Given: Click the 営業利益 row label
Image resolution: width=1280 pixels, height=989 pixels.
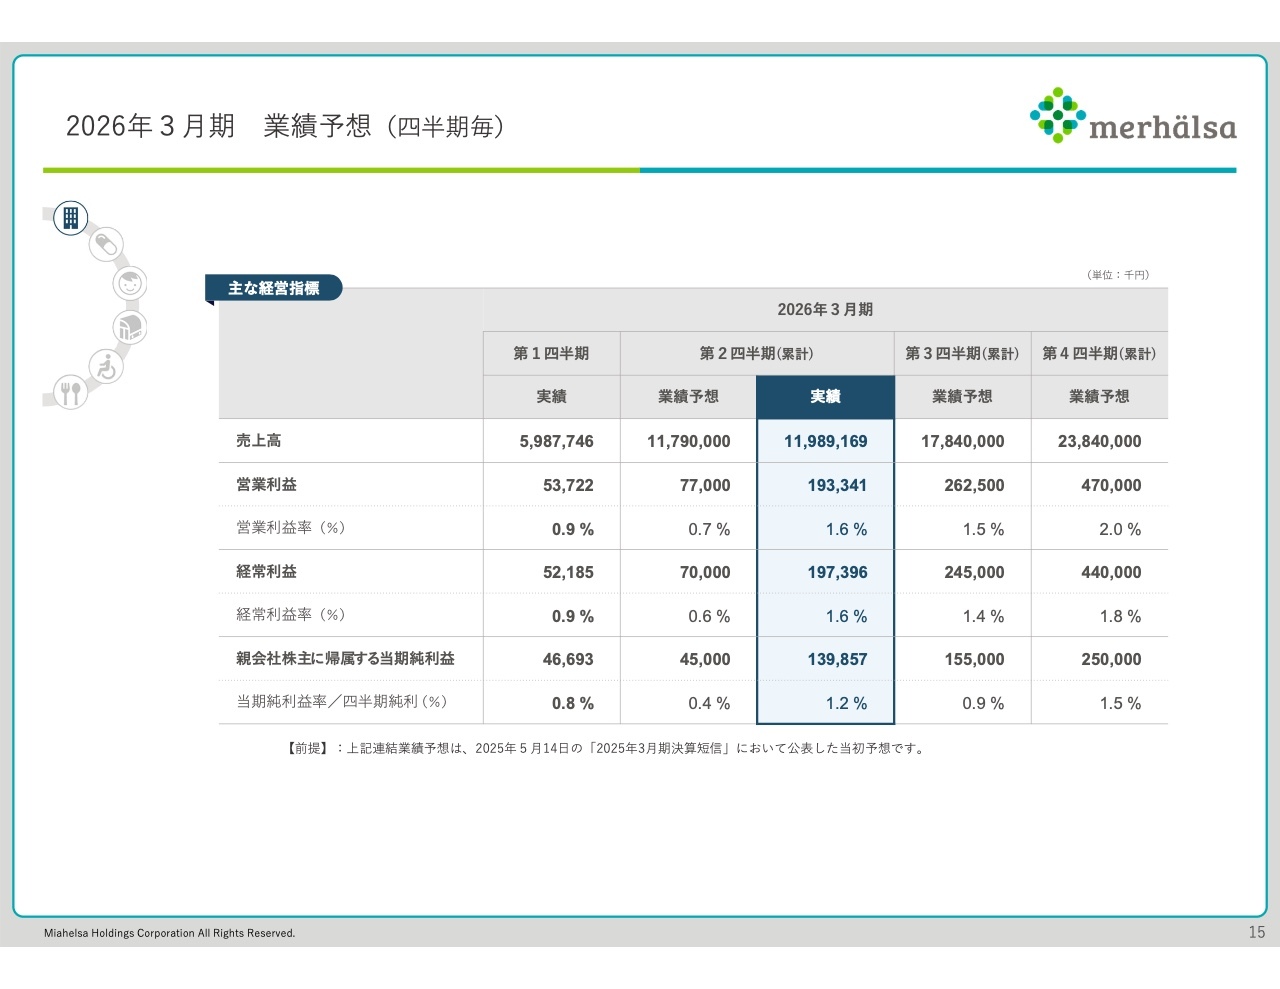Looking at the screenshot, I should pos(267,485).
